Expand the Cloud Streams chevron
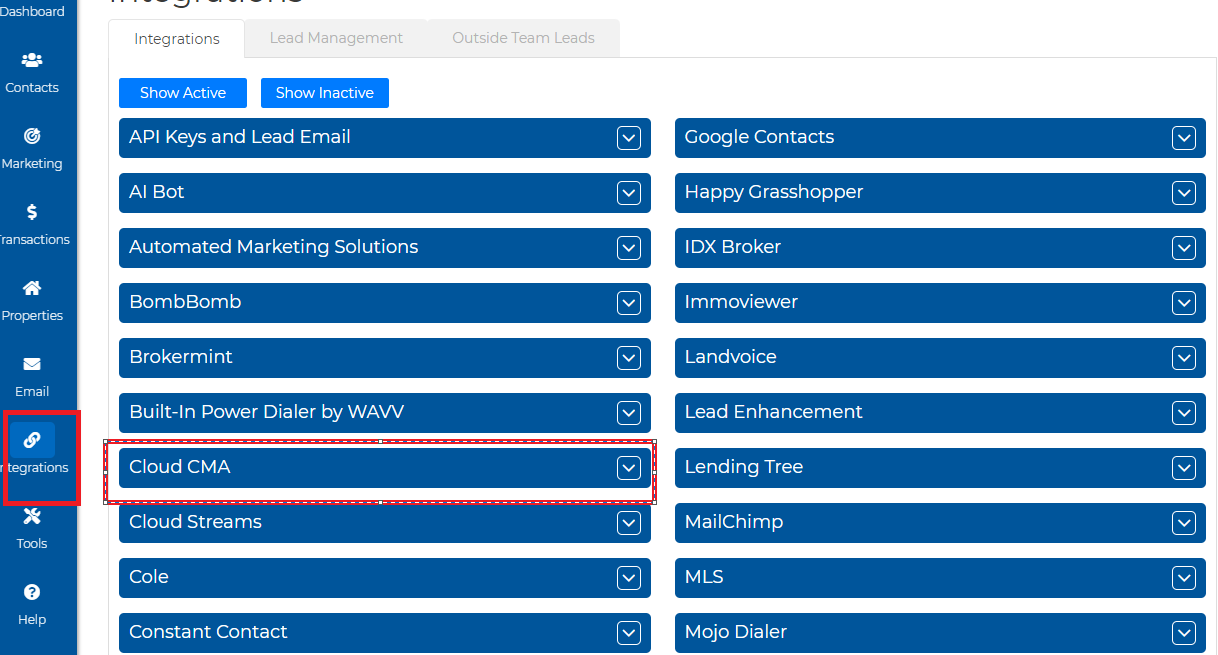Screen dimensions: 1218x655 (629, 523)
